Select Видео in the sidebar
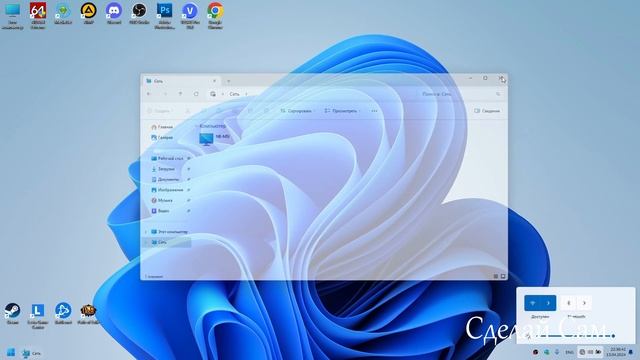Viewport: 640px width, 360px height. 161,211
